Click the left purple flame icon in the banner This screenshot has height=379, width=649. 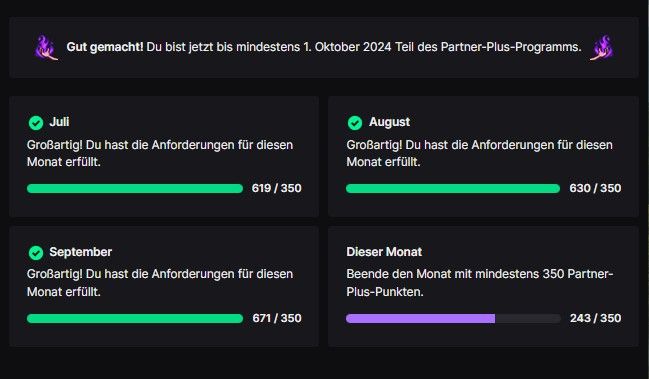(46, 48)
